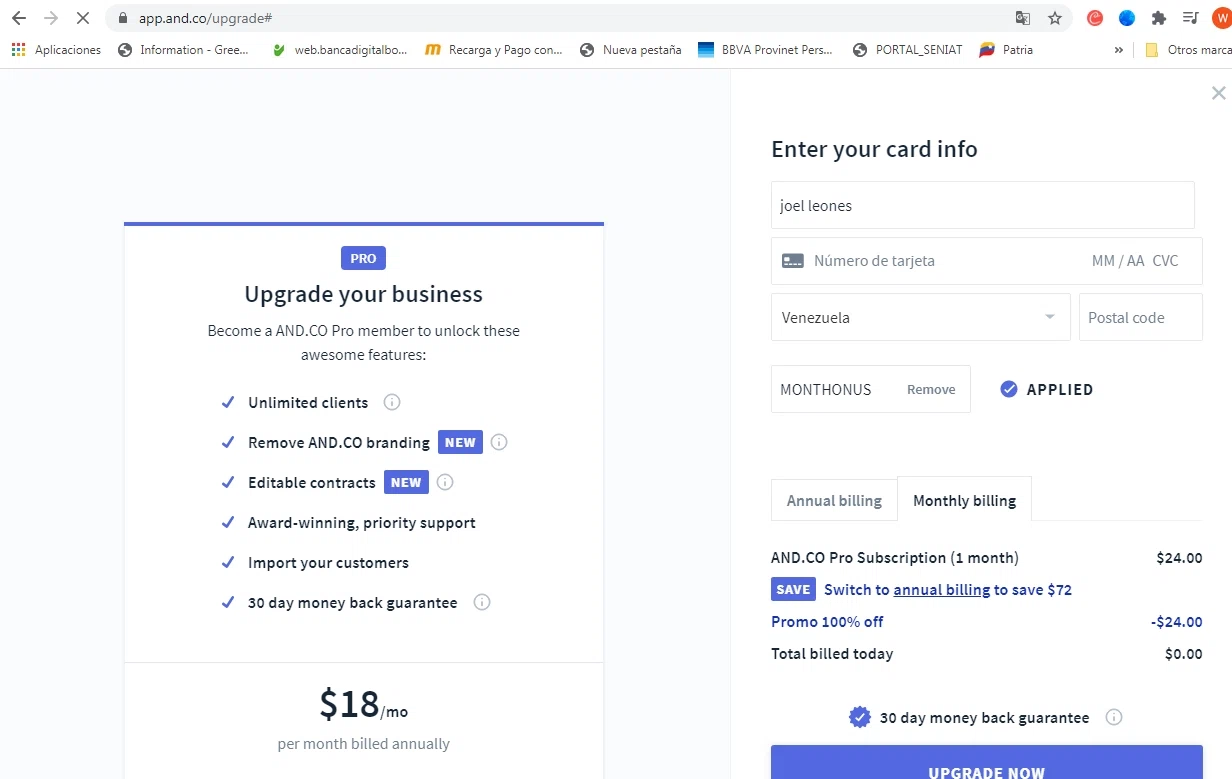
Task: Click the SAVE badge
Action: coord(793,589)
